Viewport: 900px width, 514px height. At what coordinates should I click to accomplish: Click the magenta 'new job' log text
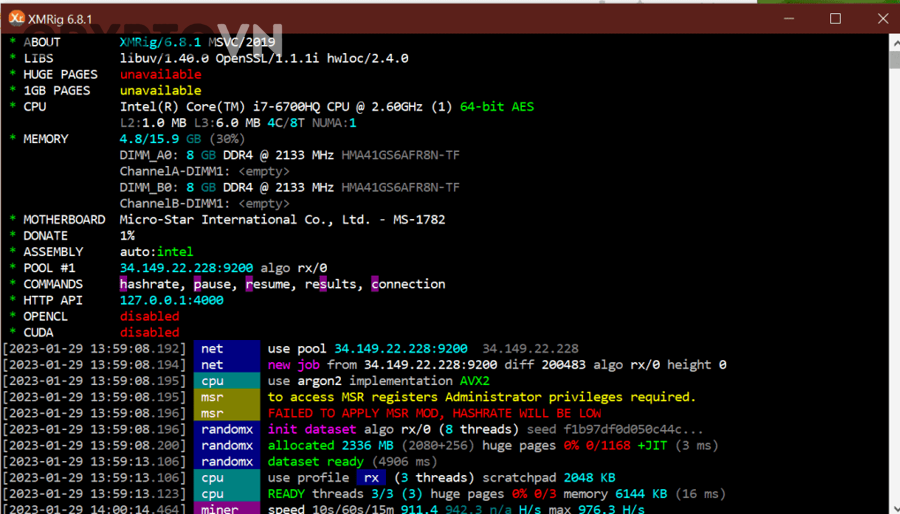pyautogui.click(x=293, y=365)
